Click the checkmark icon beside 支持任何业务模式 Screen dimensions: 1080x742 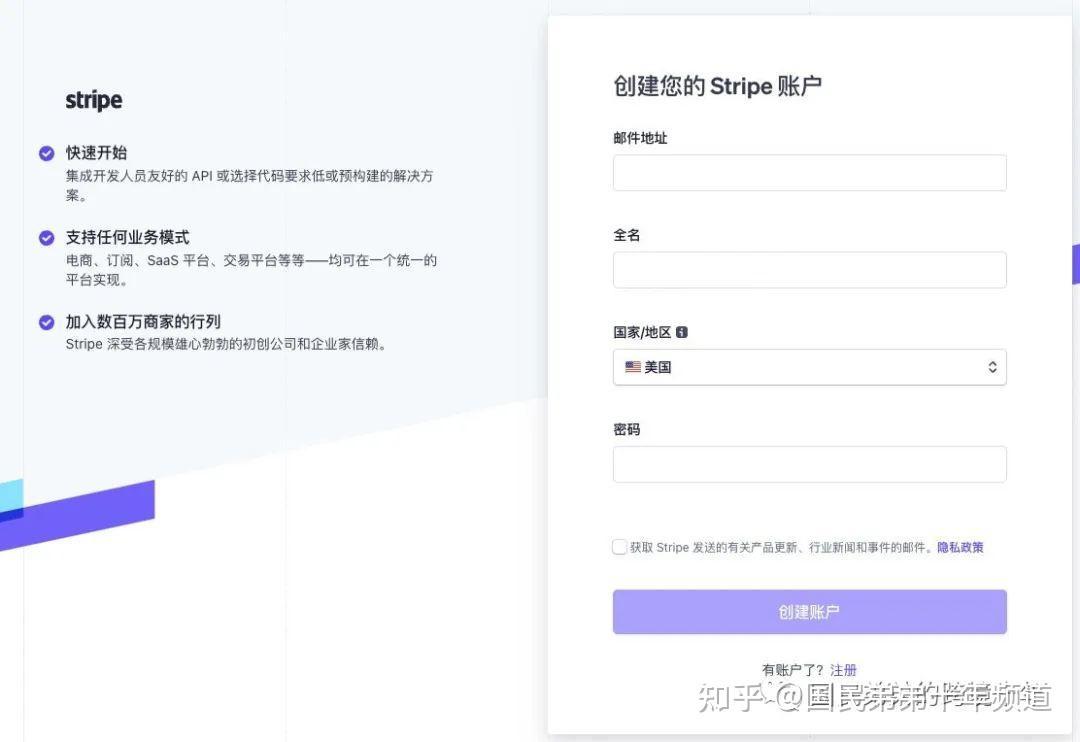click(46, 237)
